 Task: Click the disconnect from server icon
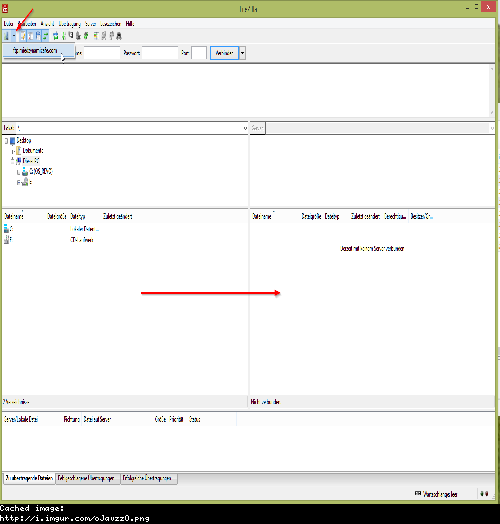[78, 35]
